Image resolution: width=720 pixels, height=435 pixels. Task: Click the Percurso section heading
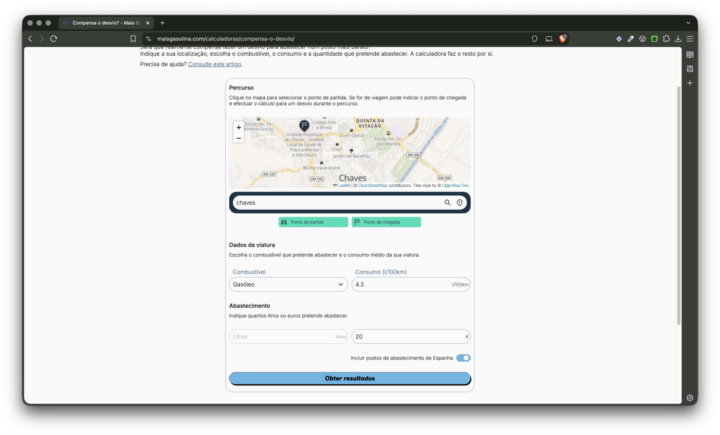pyautogui.click(x=241, y=87)
